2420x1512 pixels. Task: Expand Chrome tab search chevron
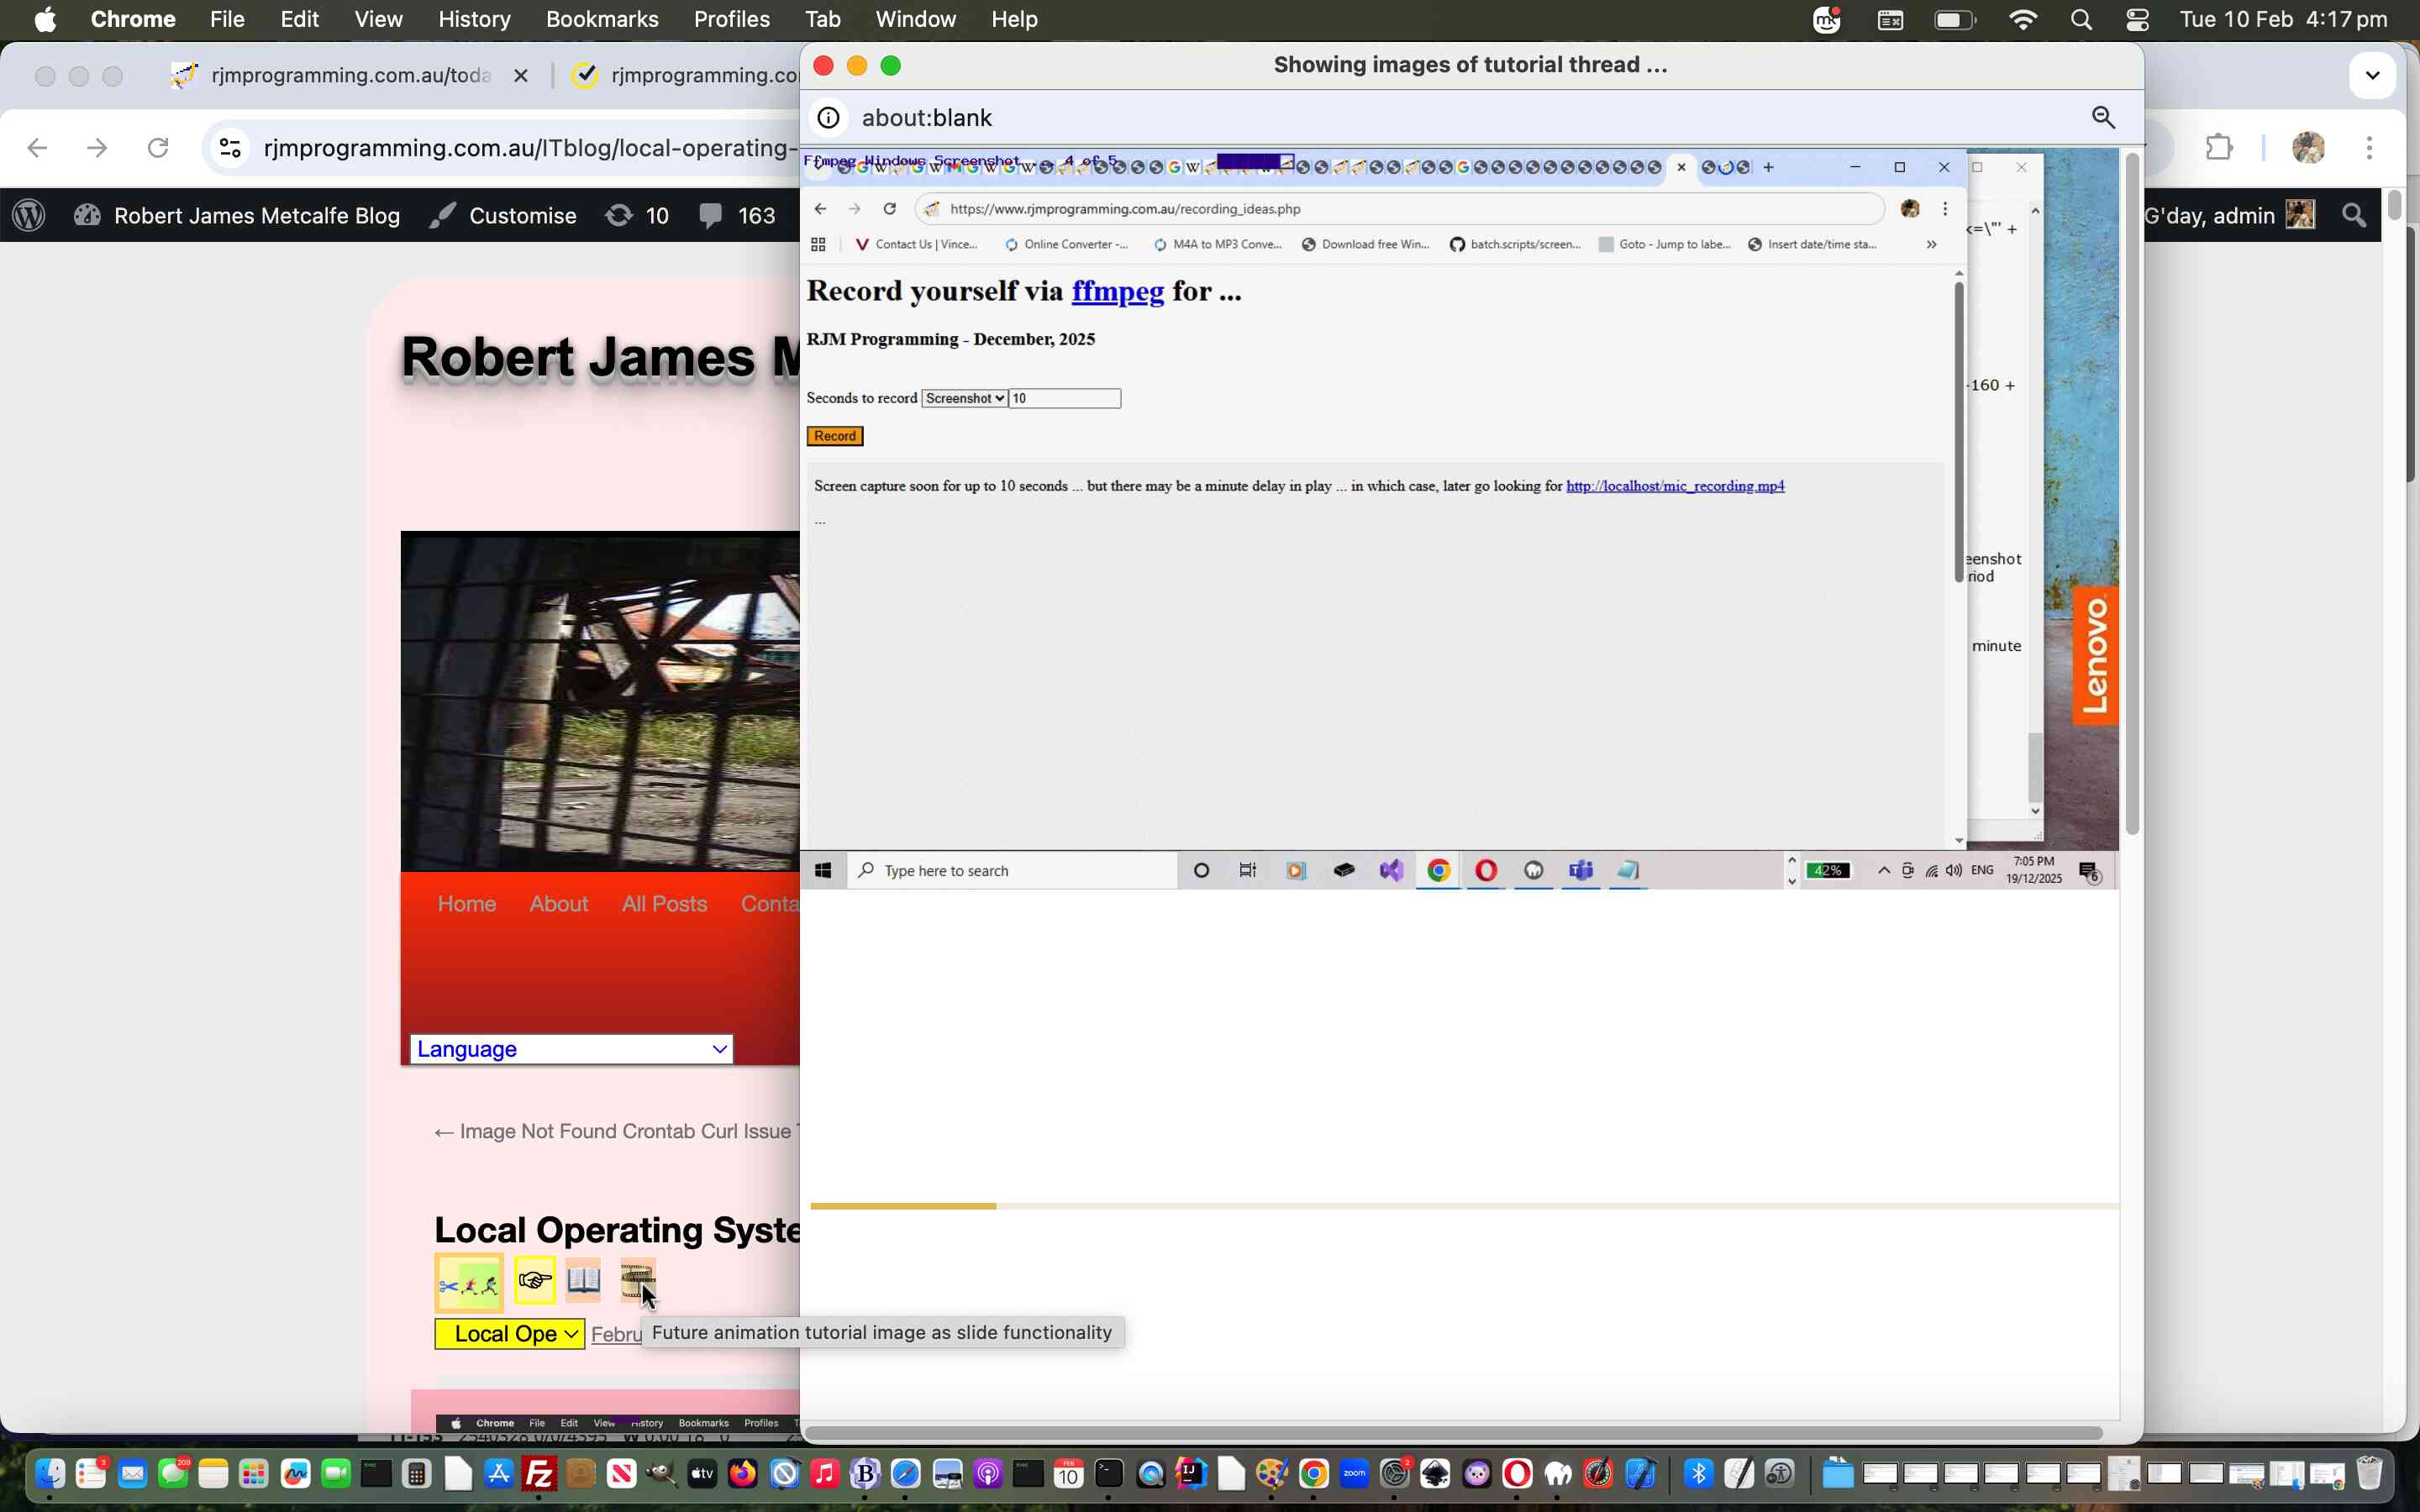2372,75
